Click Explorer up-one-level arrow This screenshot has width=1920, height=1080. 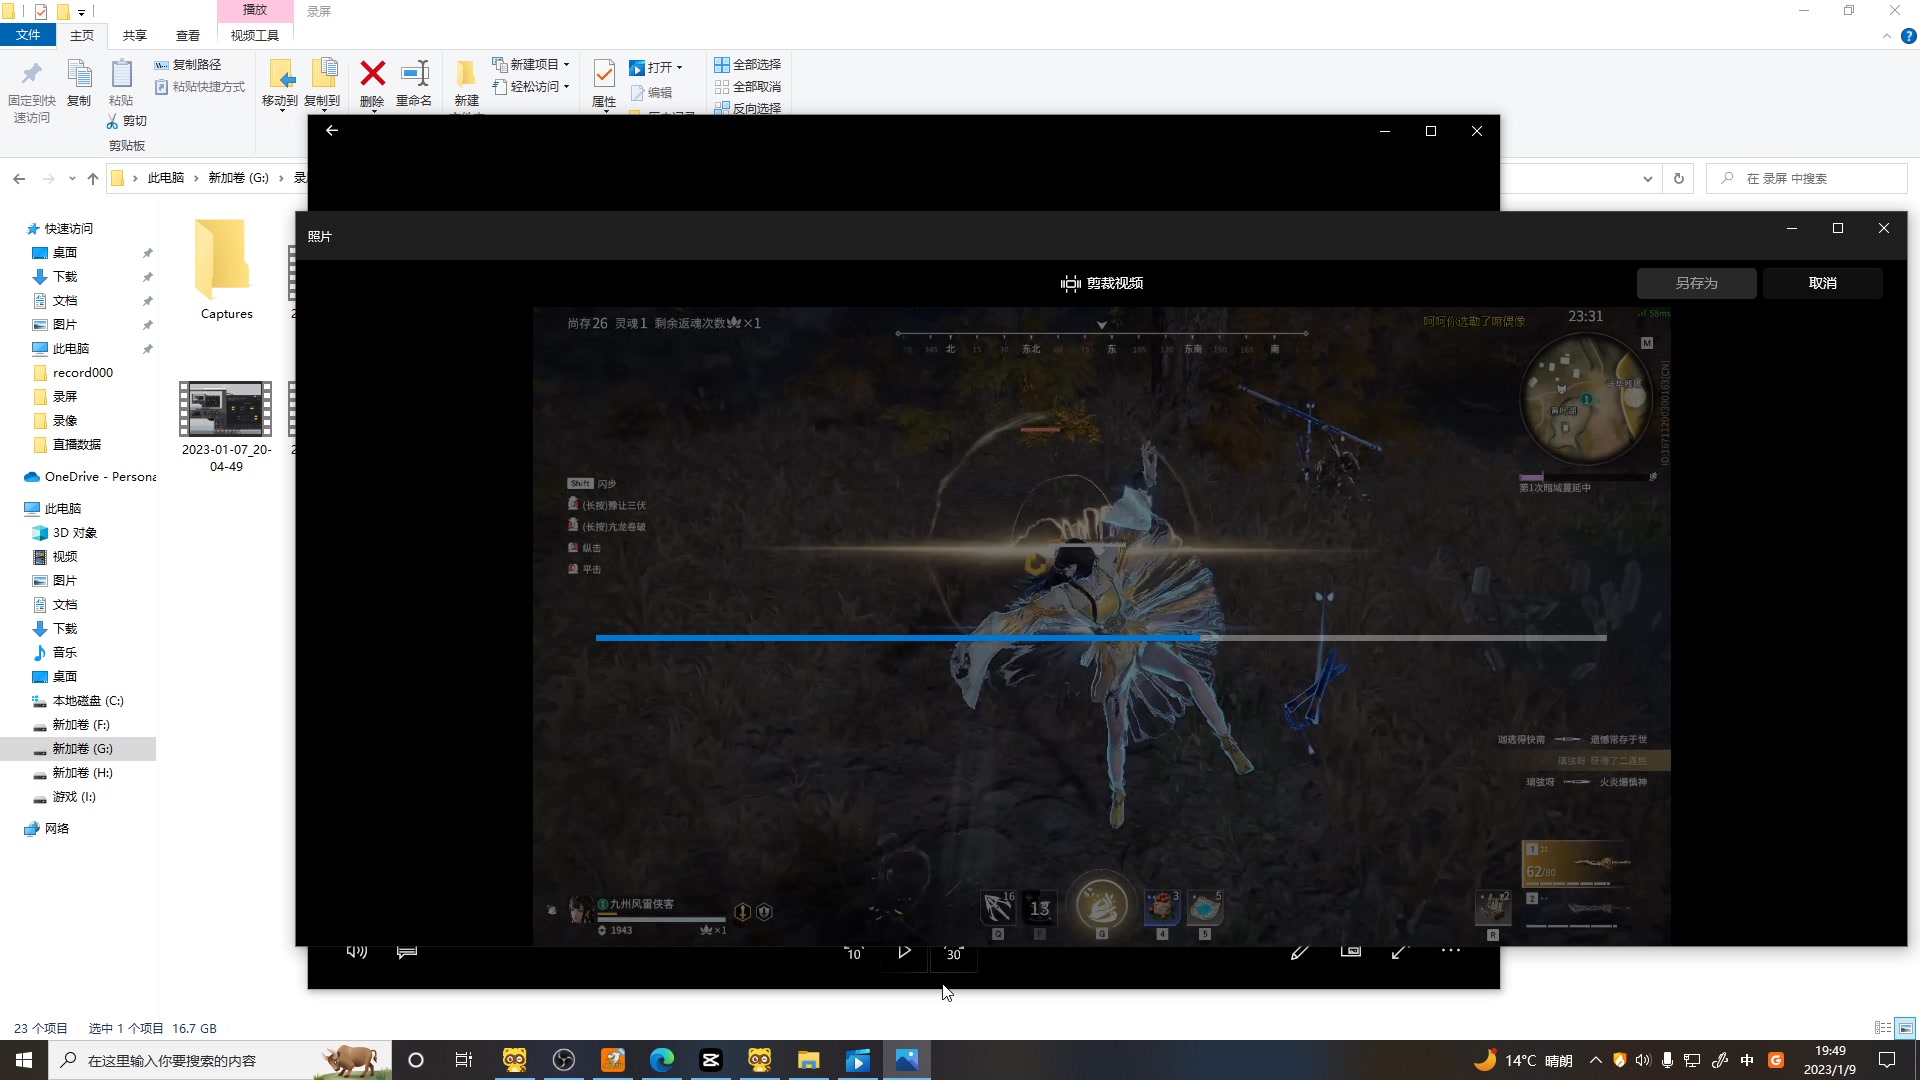pos(93,178)
